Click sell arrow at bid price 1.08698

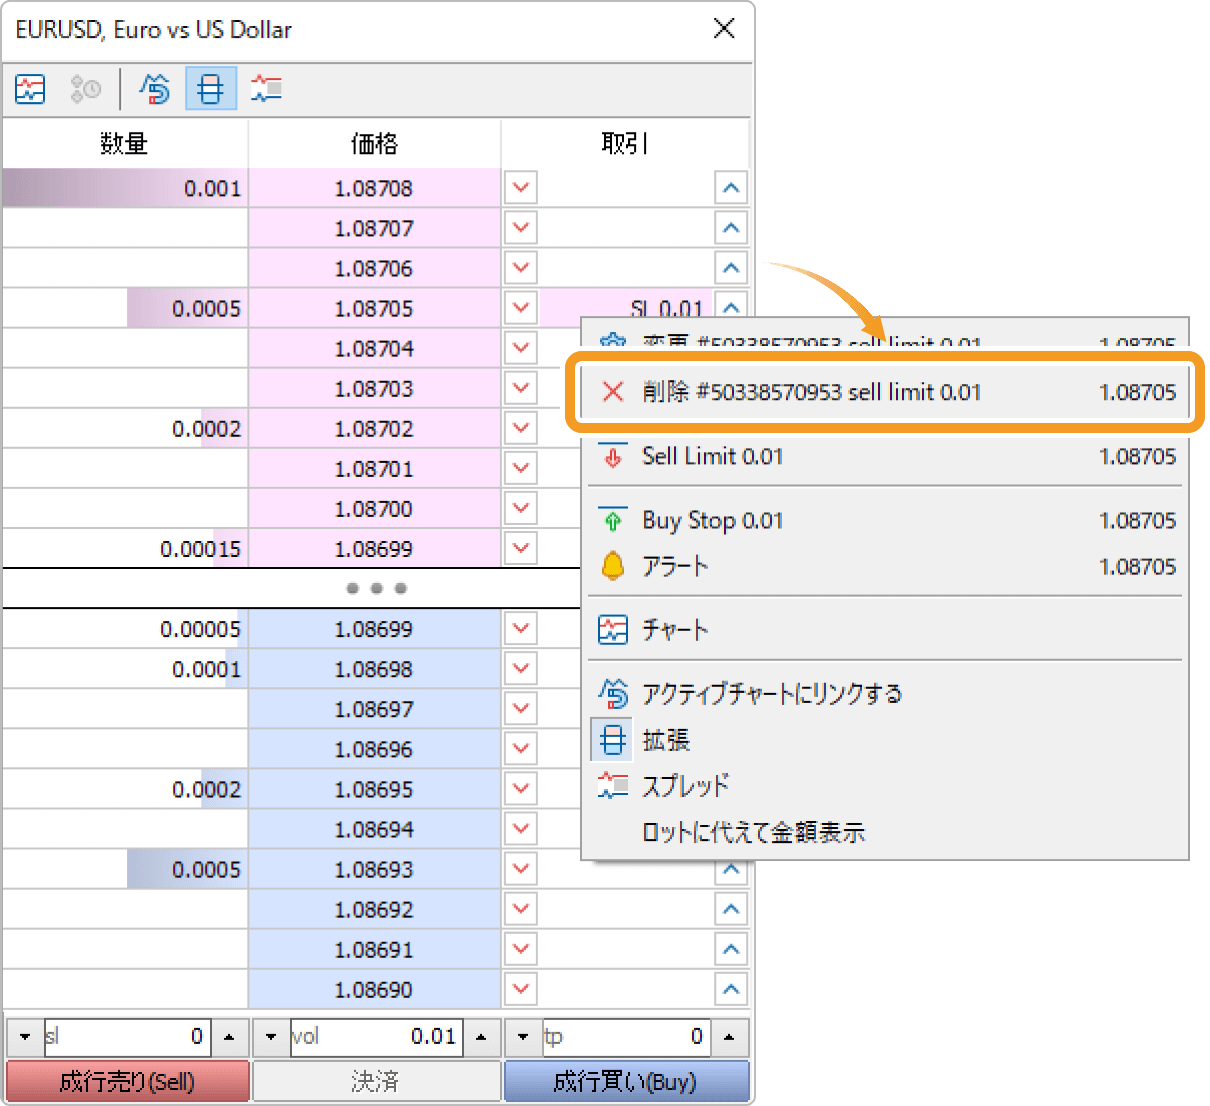tap(521, 668)
